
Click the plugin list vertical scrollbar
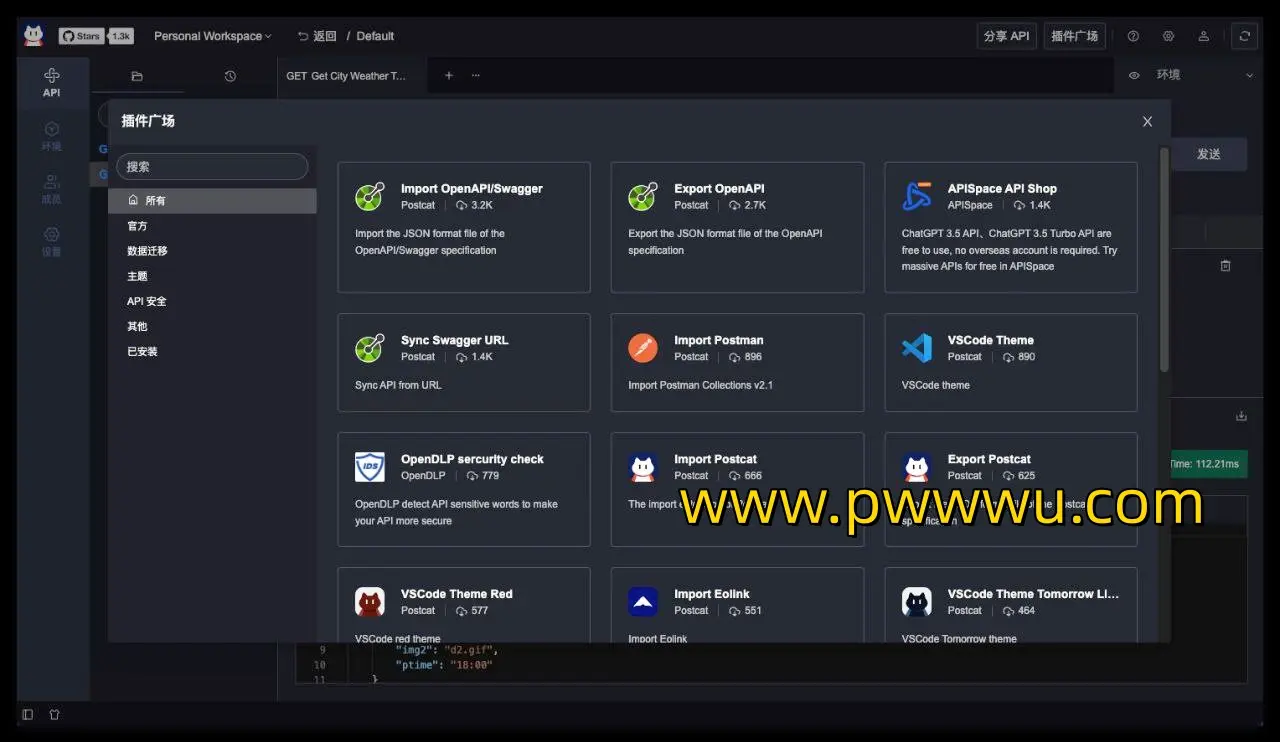[1164, 260]
